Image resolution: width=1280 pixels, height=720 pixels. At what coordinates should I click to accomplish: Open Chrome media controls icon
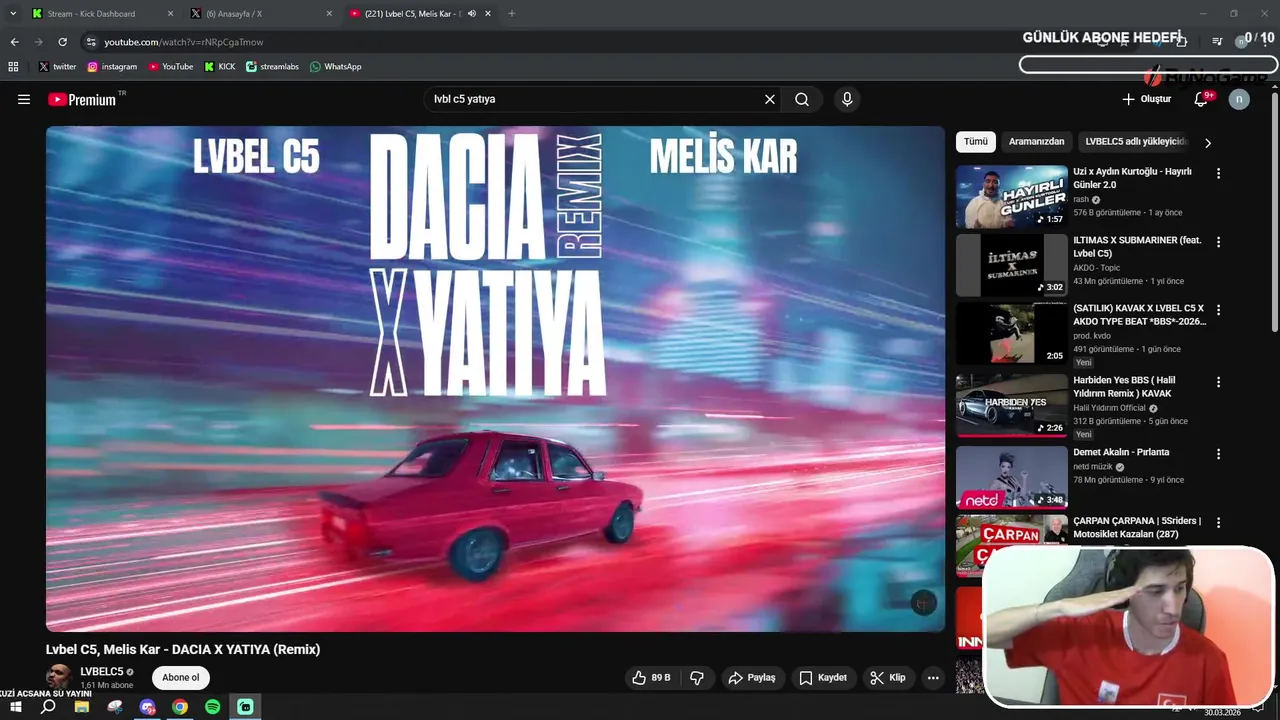1217,42
